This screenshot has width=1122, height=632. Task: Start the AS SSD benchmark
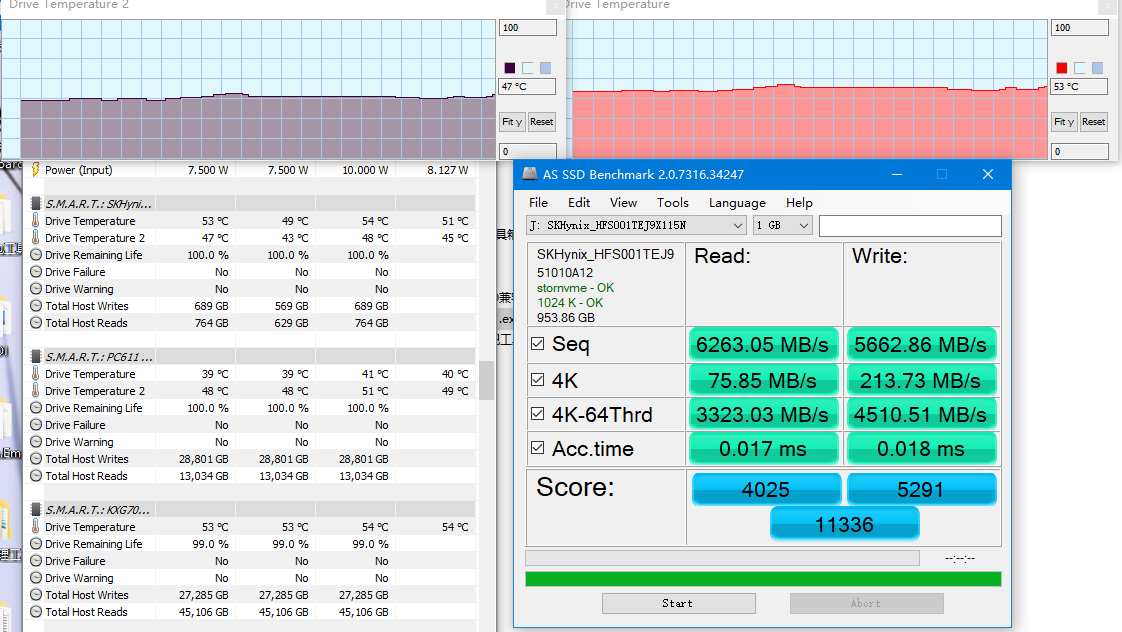pos(678,603)
